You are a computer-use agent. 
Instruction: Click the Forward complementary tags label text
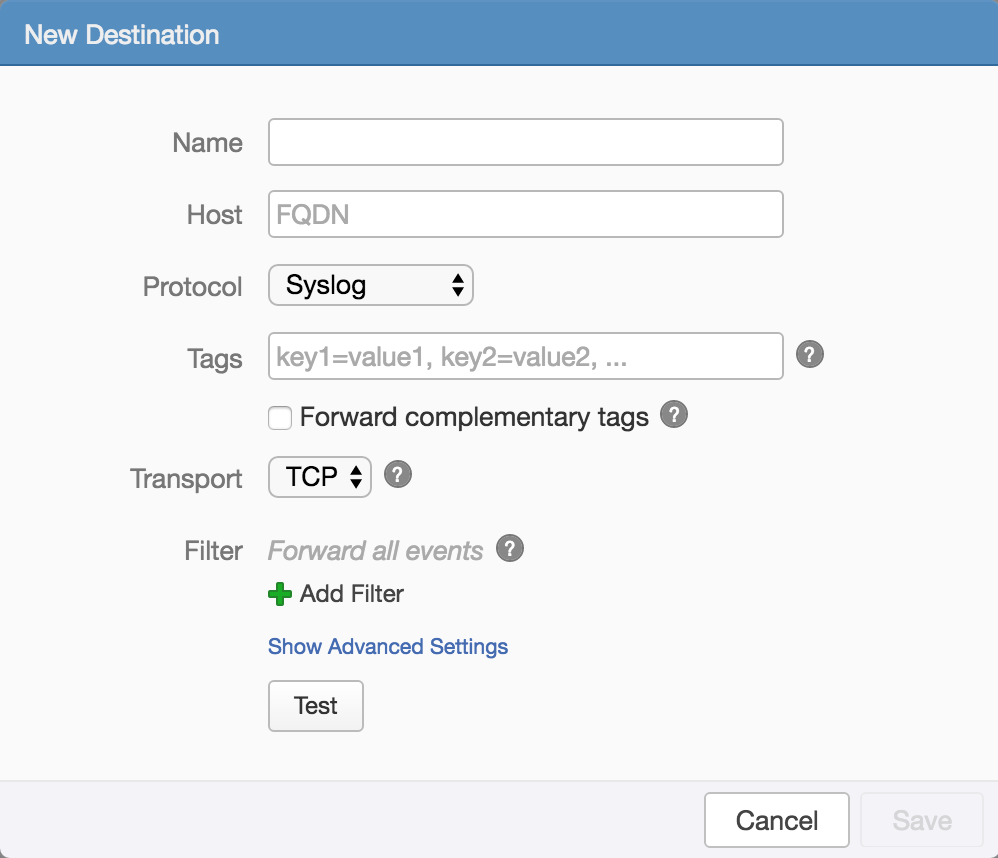tap(474, 417)
